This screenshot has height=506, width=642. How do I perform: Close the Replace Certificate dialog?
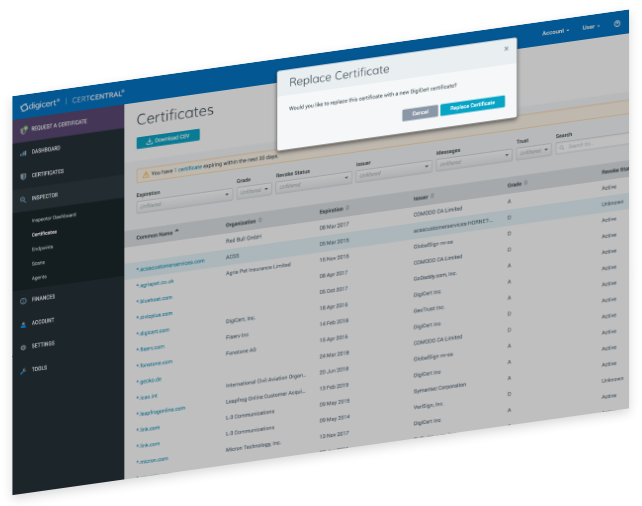[506, 48]
